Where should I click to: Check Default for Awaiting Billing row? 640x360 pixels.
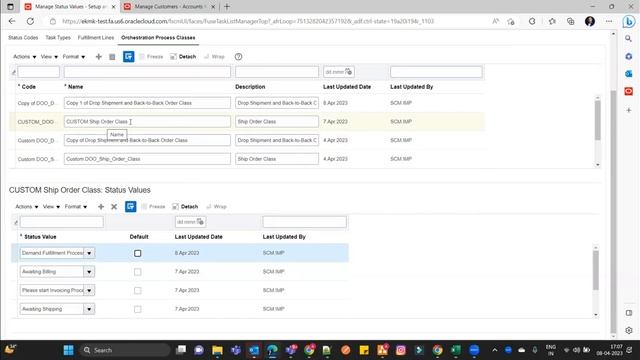coord(138,272)
